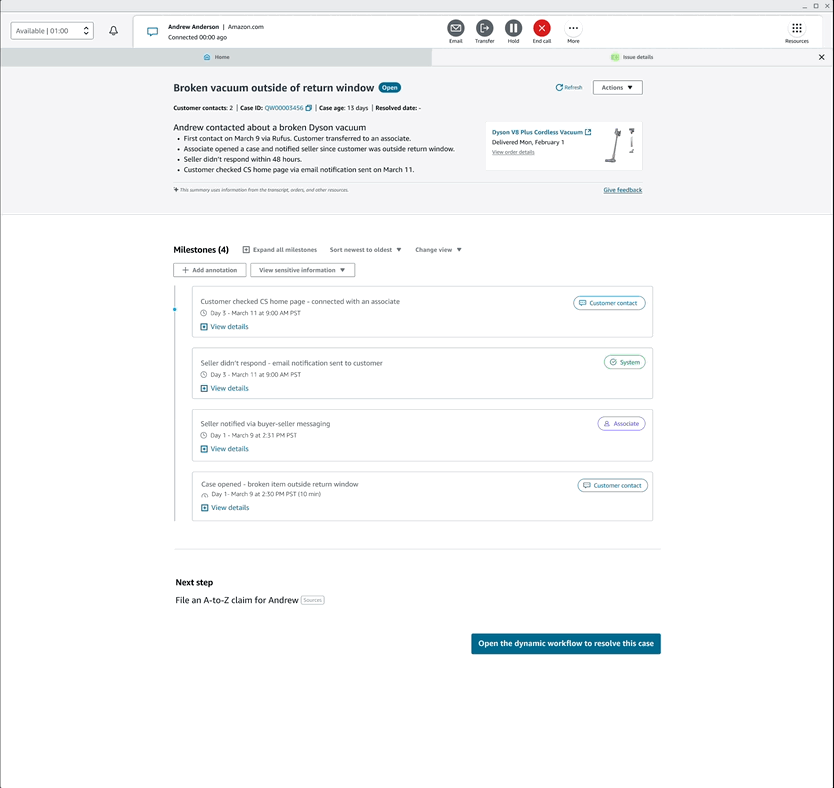
Task: Click the Open status badge
Action: (390, 88)
